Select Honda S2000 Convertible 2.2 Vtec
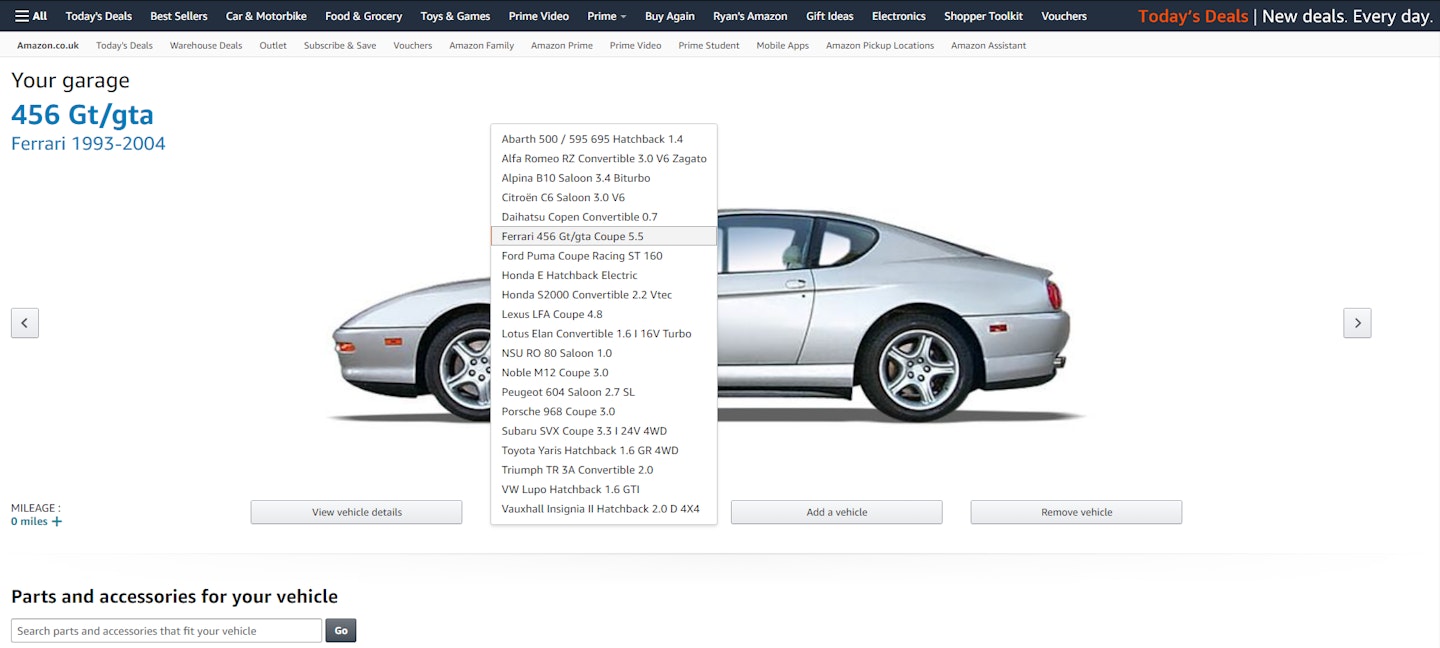Viewport: 1440px width, 648px height. click(604, 295)
